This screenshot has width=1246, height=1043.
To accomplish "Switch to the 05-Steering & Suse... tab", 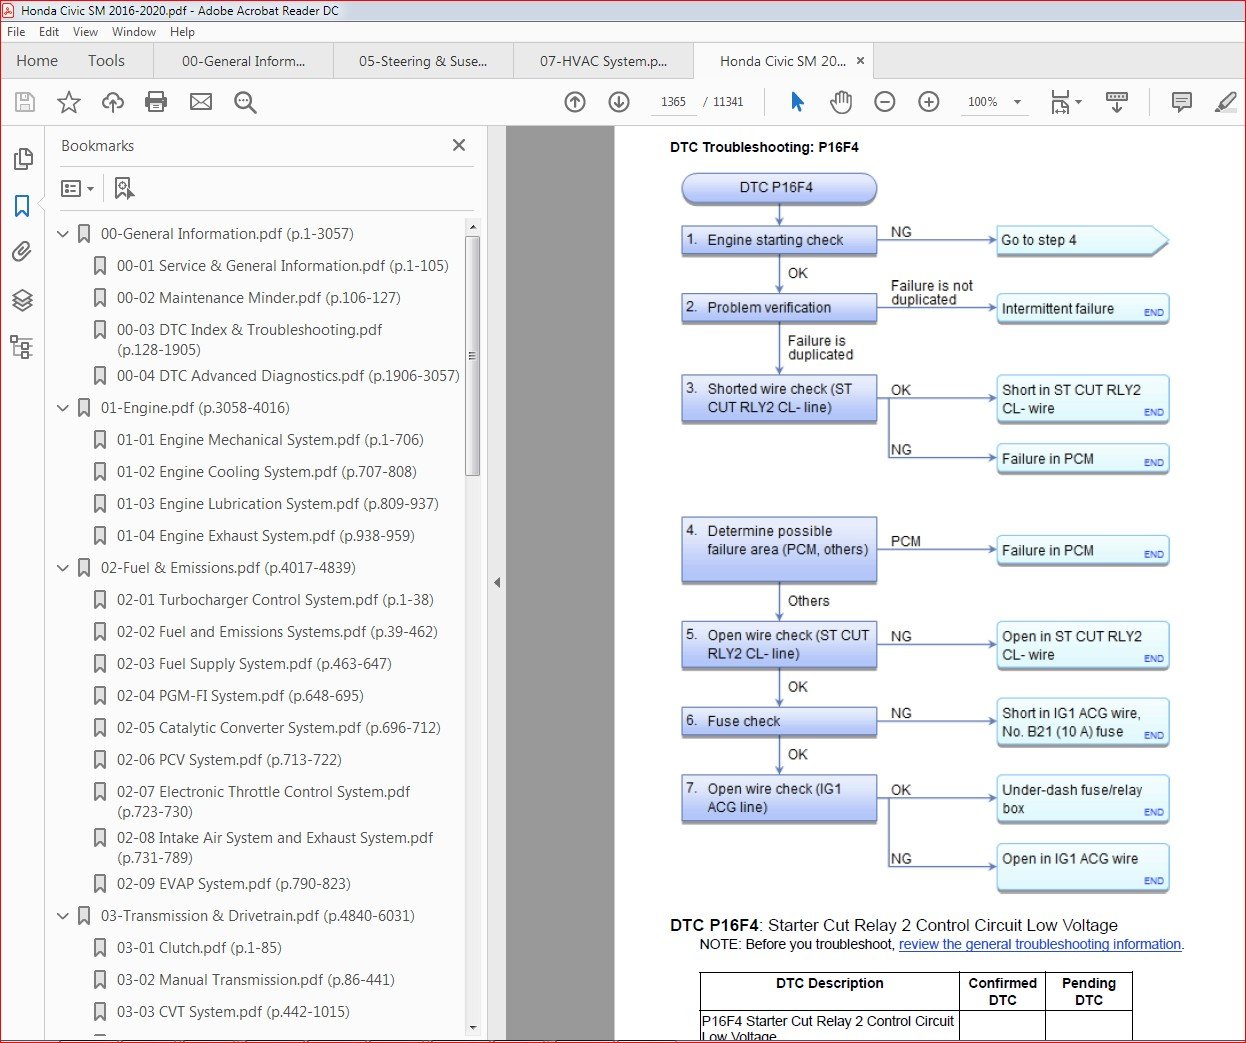I will pyautogui.click(x=423, y=61).
